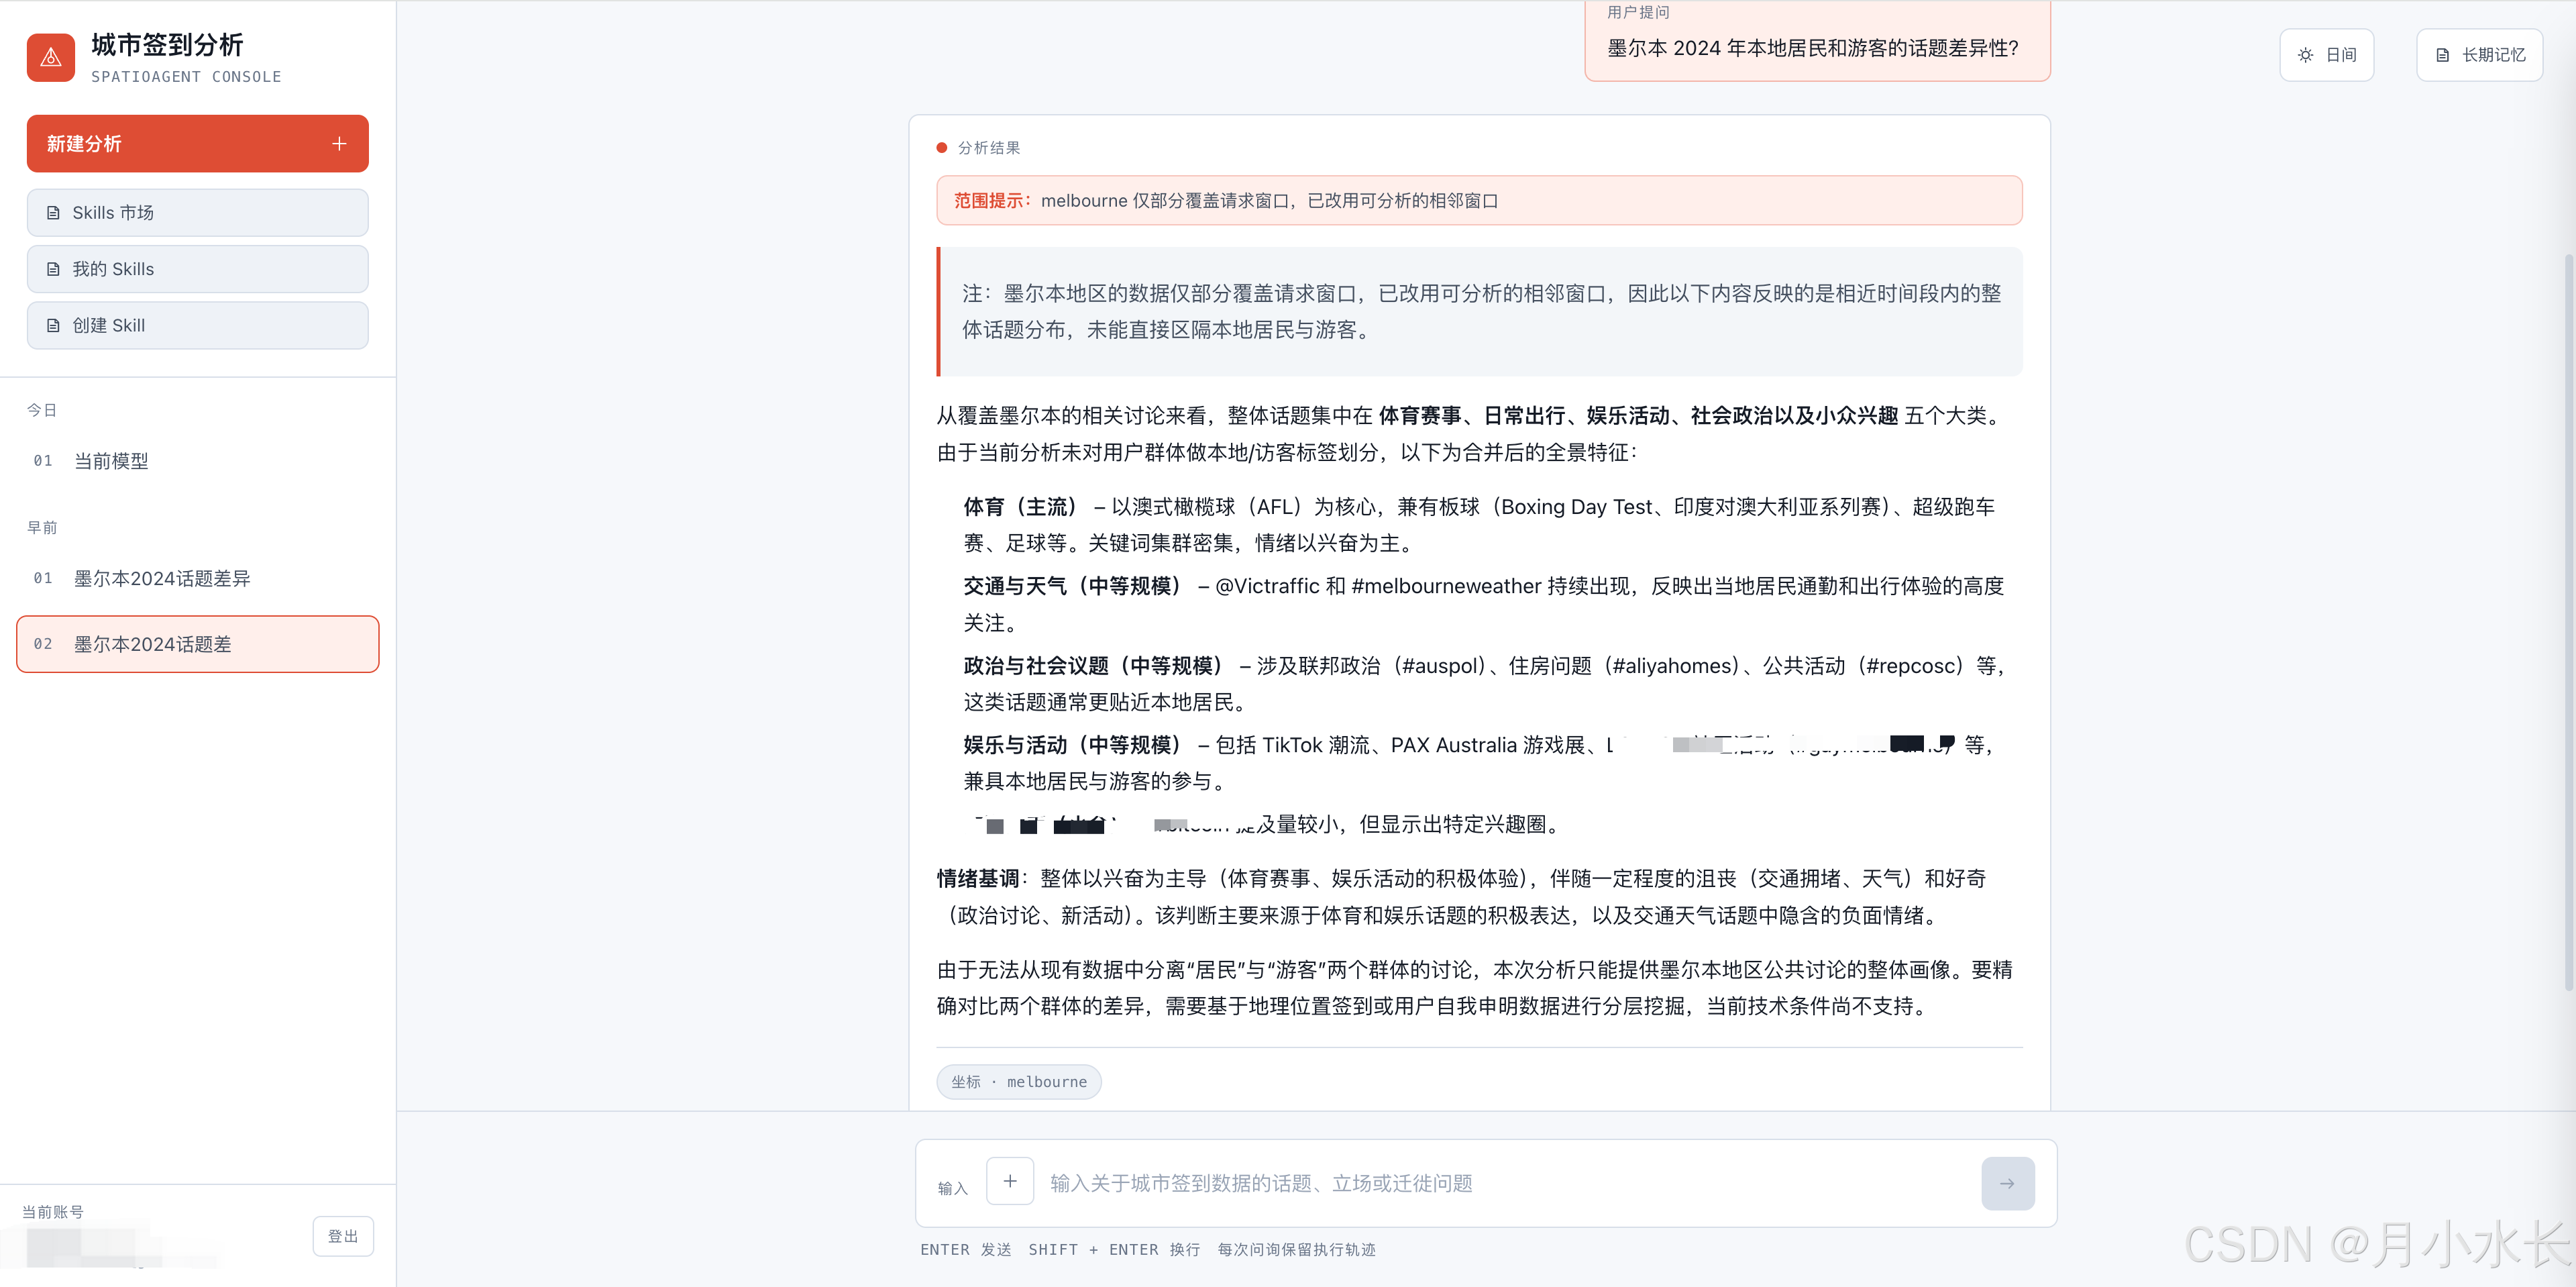Click the 早前 section label

(x=42, y=527)
